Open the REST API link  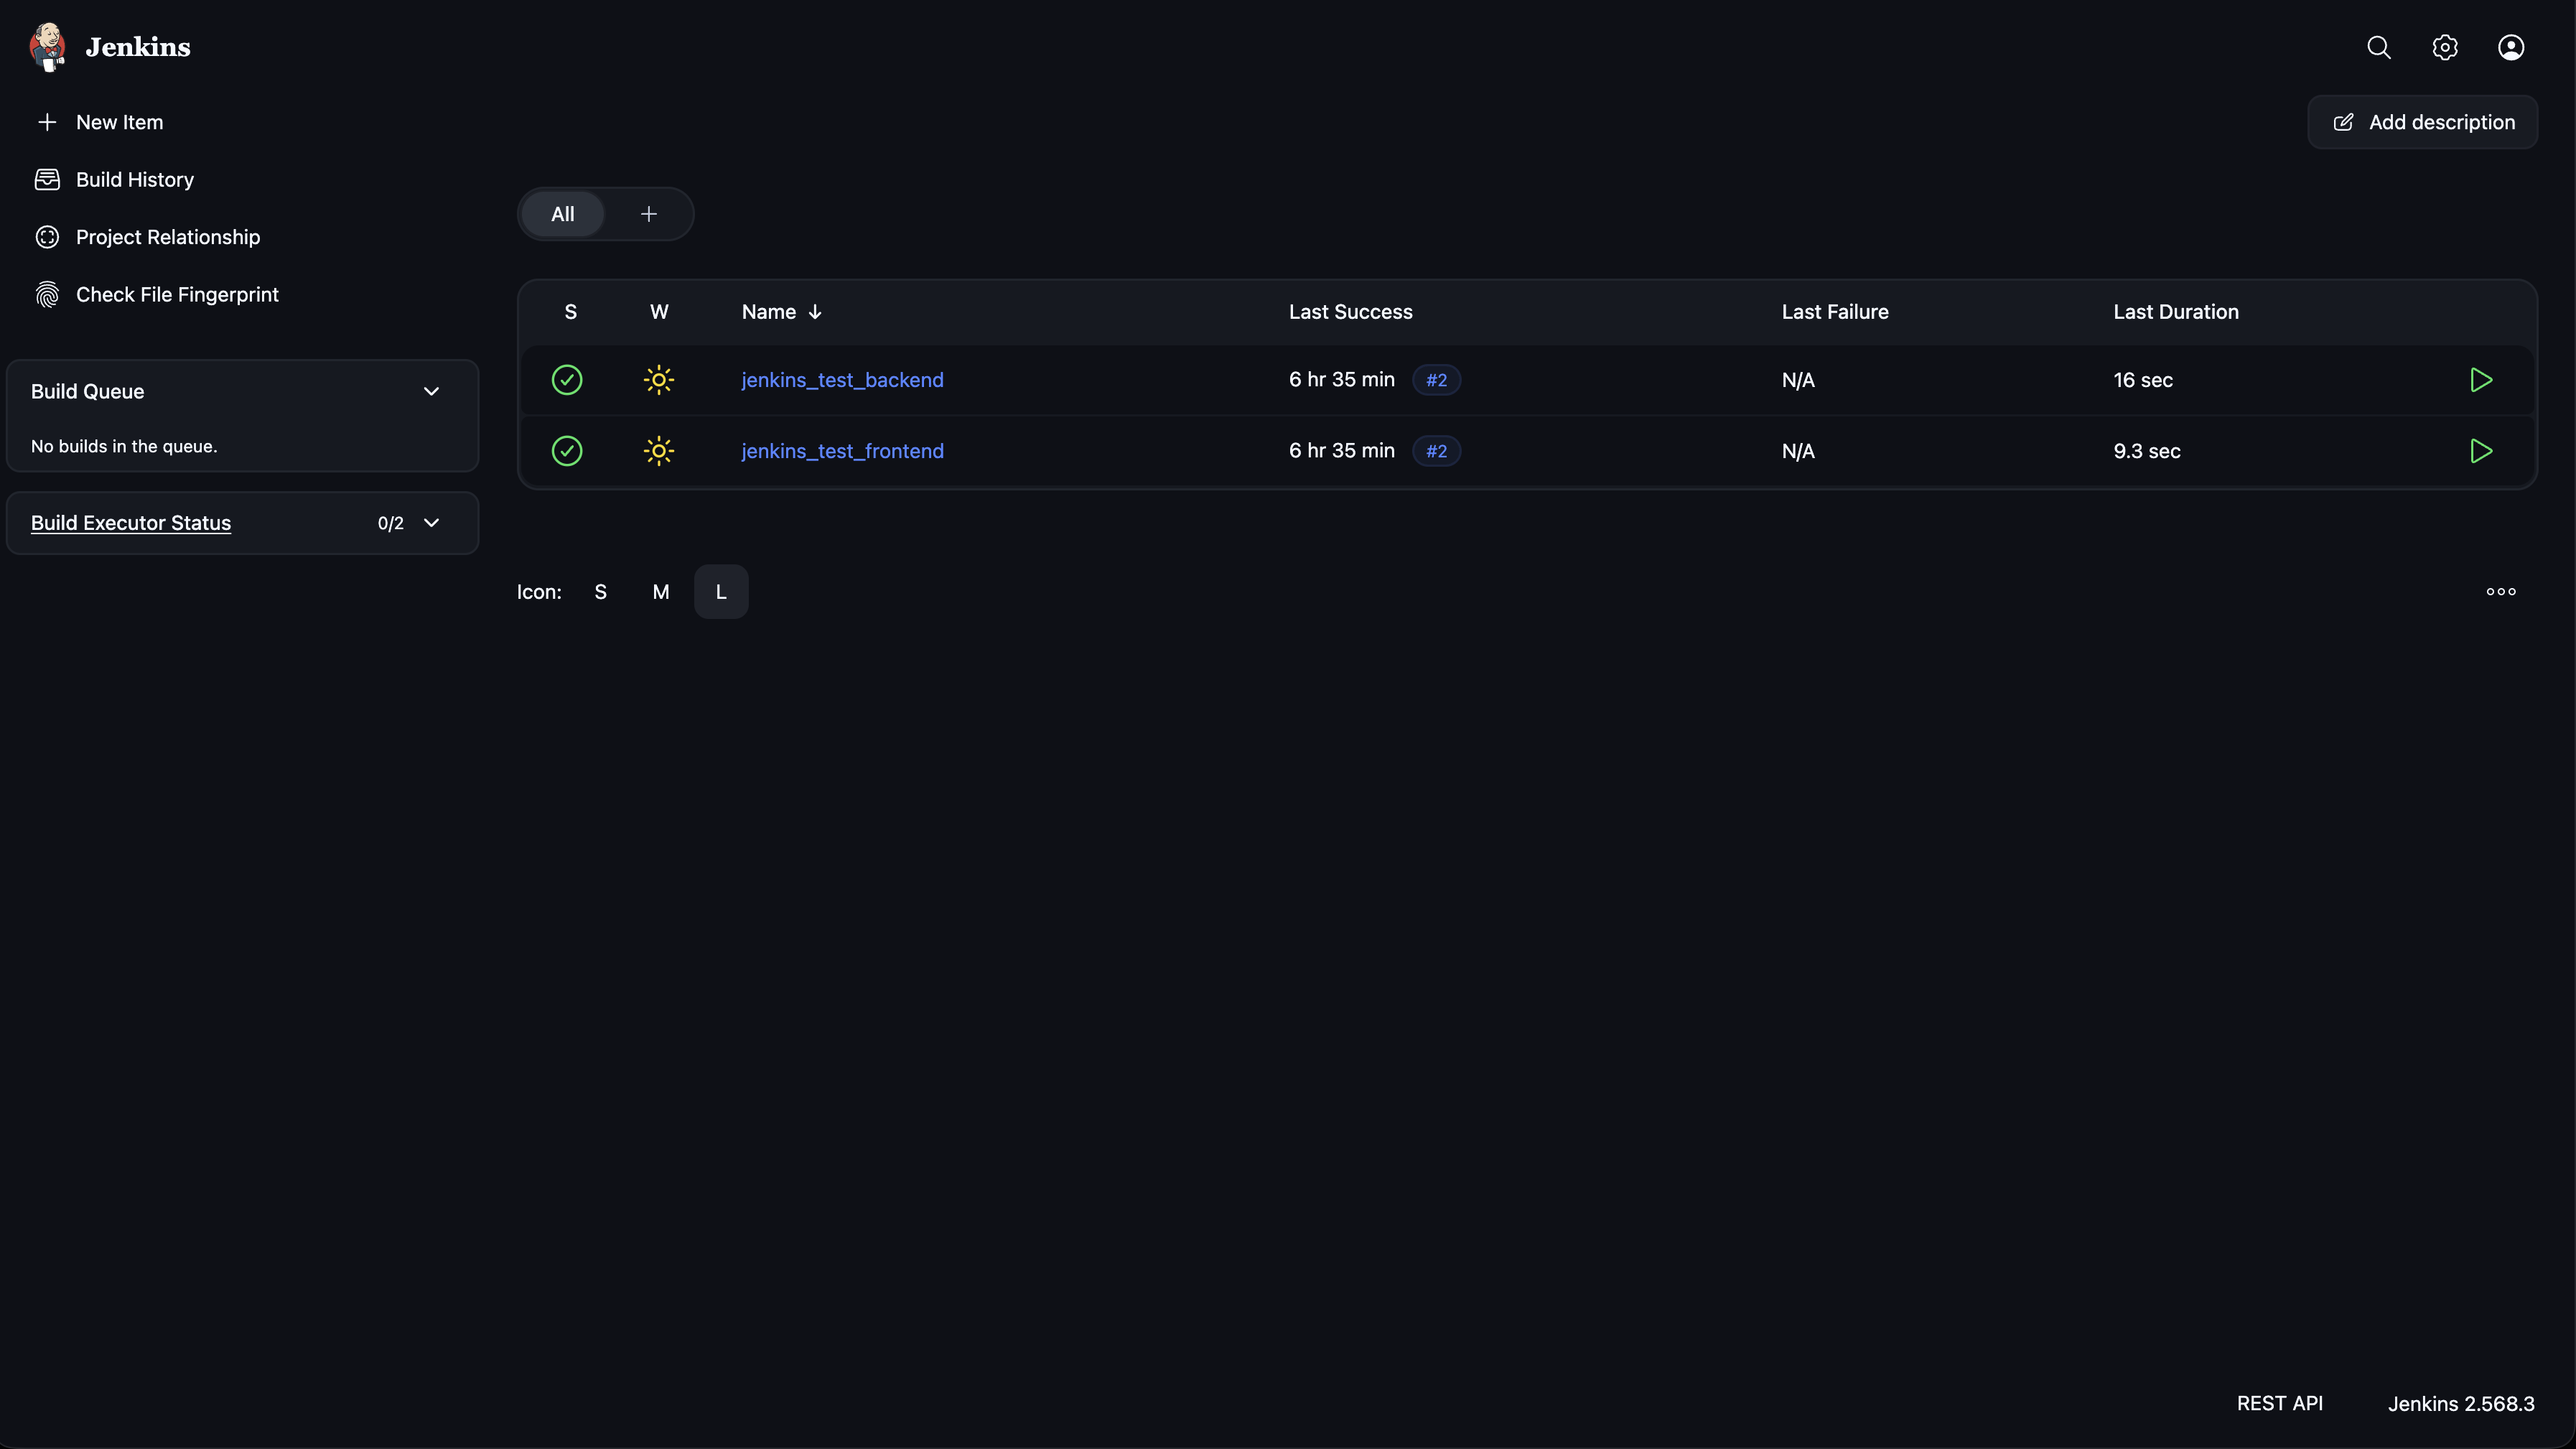(2280, 1404)
